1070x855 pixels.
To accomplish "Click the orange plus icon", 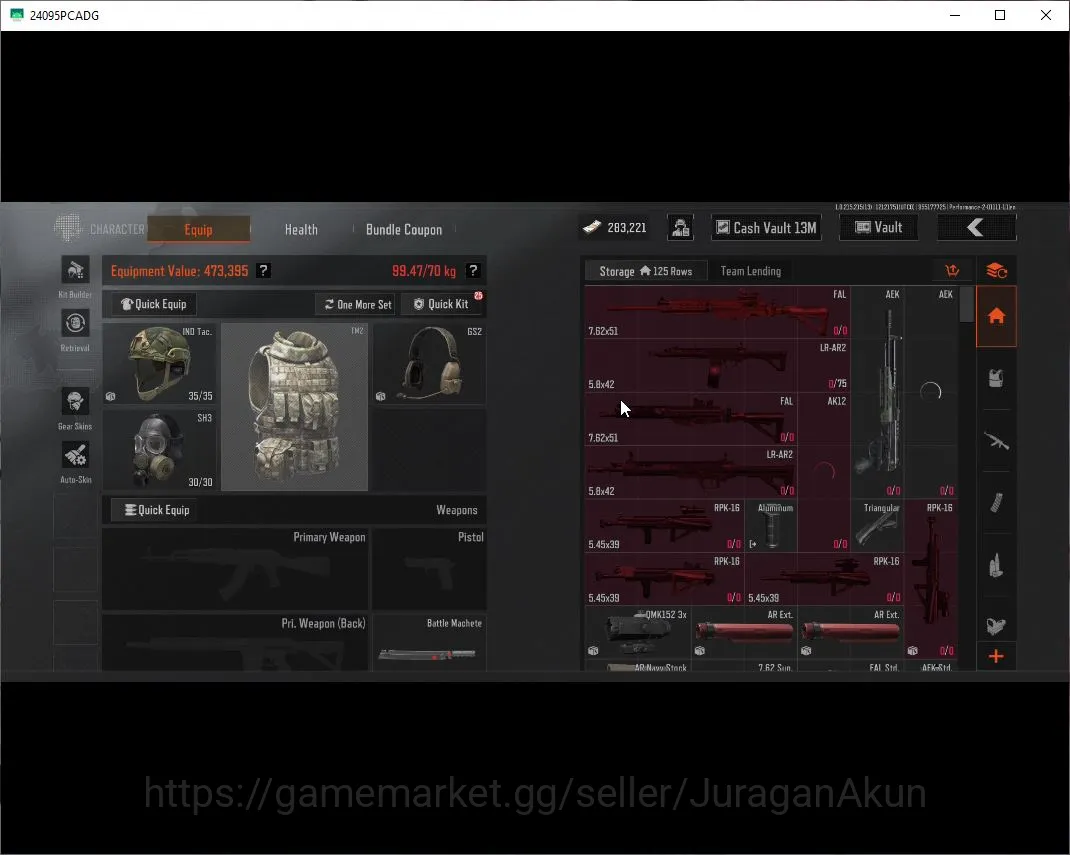I will point(996,656).
